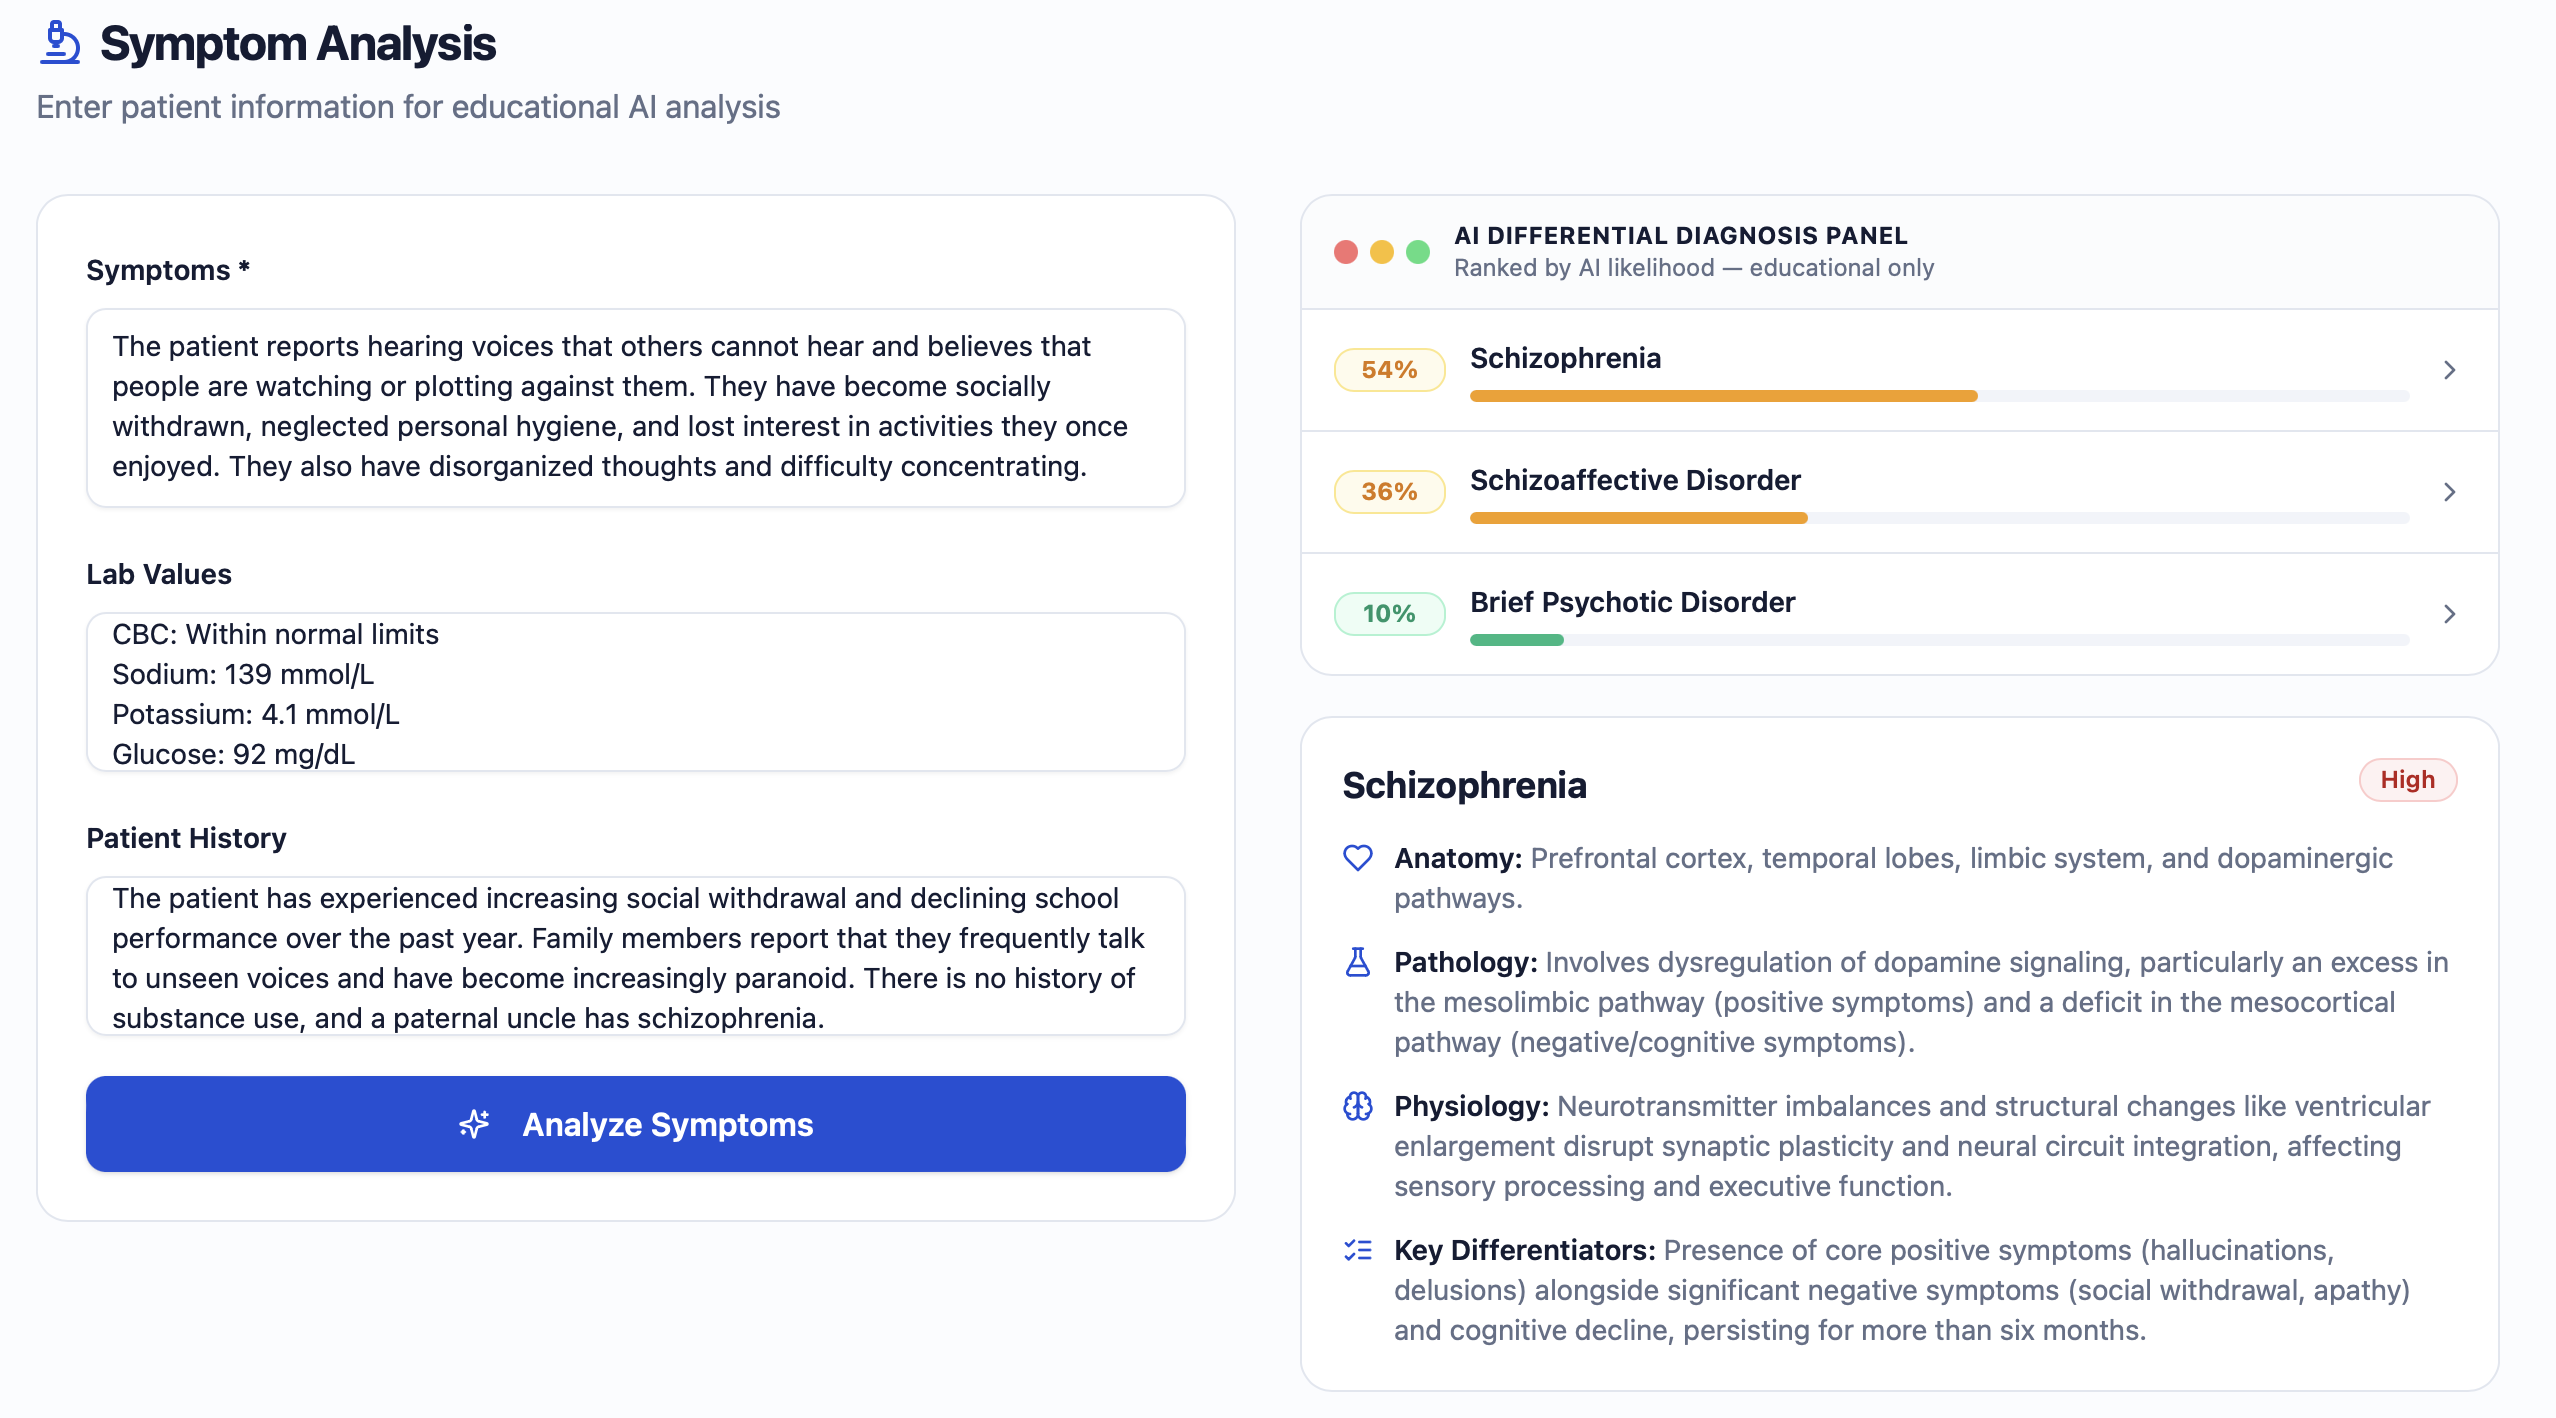
Task: Click the 54% likelihood badge
Action: click(x=1390, y=370)
